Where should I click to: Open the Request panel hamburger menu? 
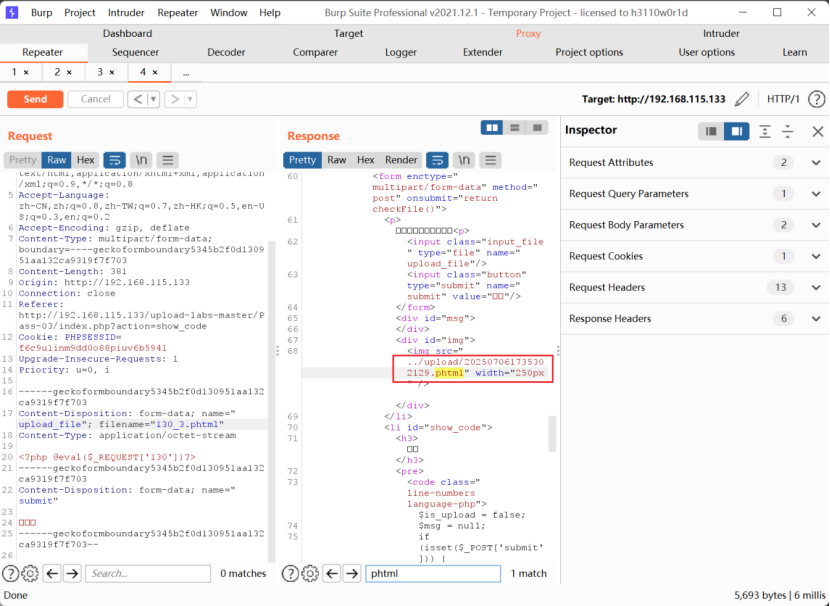(x=168, y=160)
